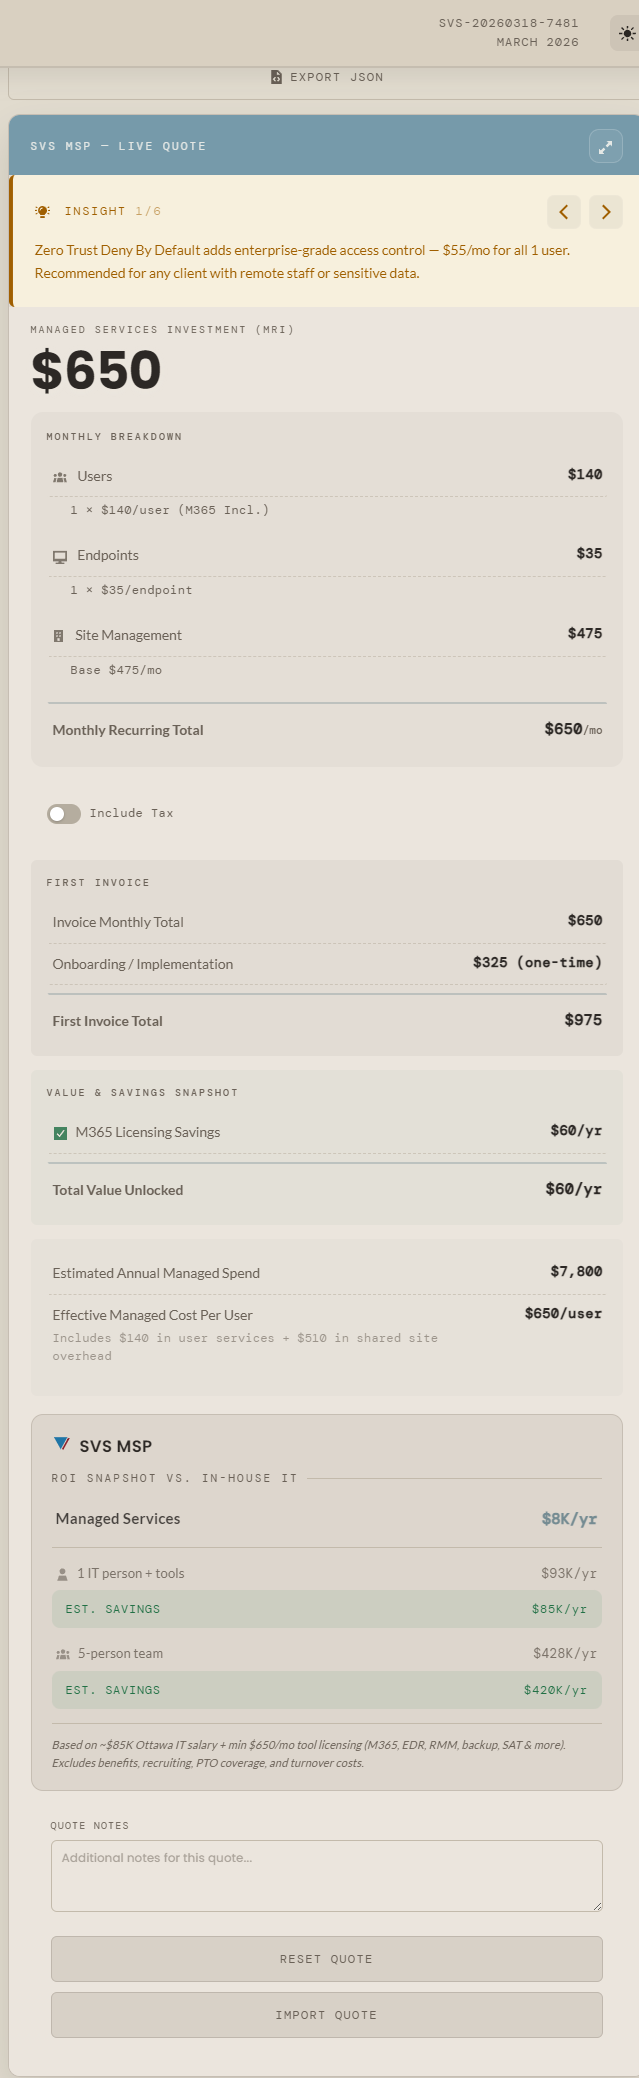
Task: Click the Export JSON file icon
Action: [x=276, y=77]
